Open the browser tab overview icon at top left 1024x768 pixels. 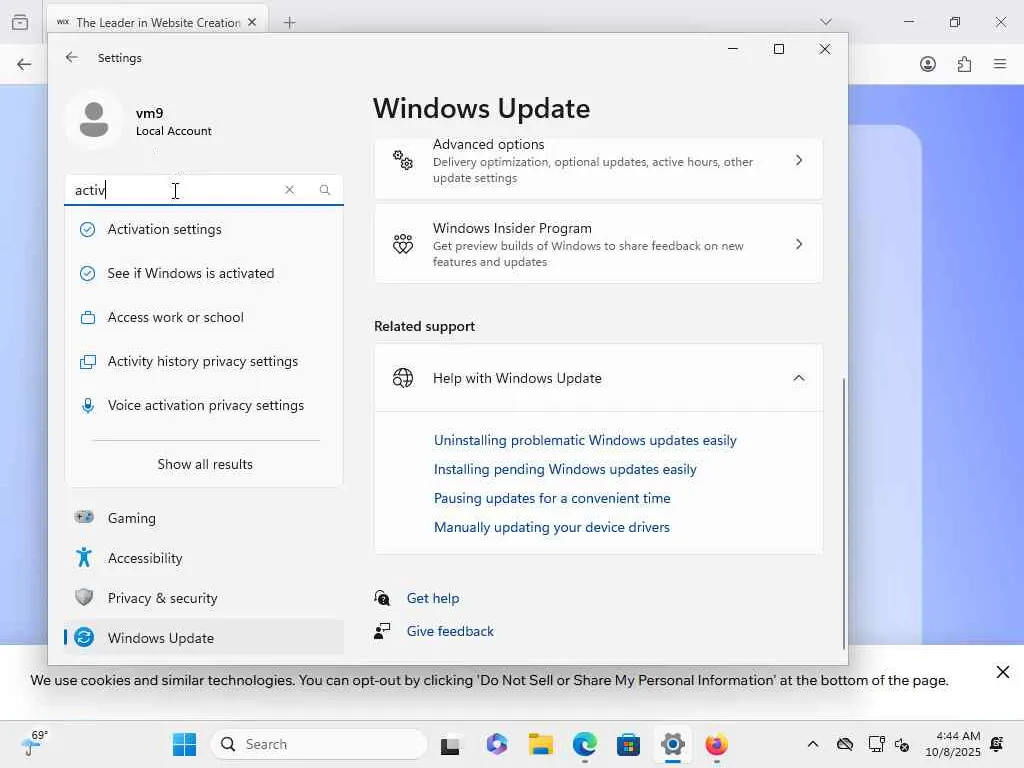click(x=20, y=22)
